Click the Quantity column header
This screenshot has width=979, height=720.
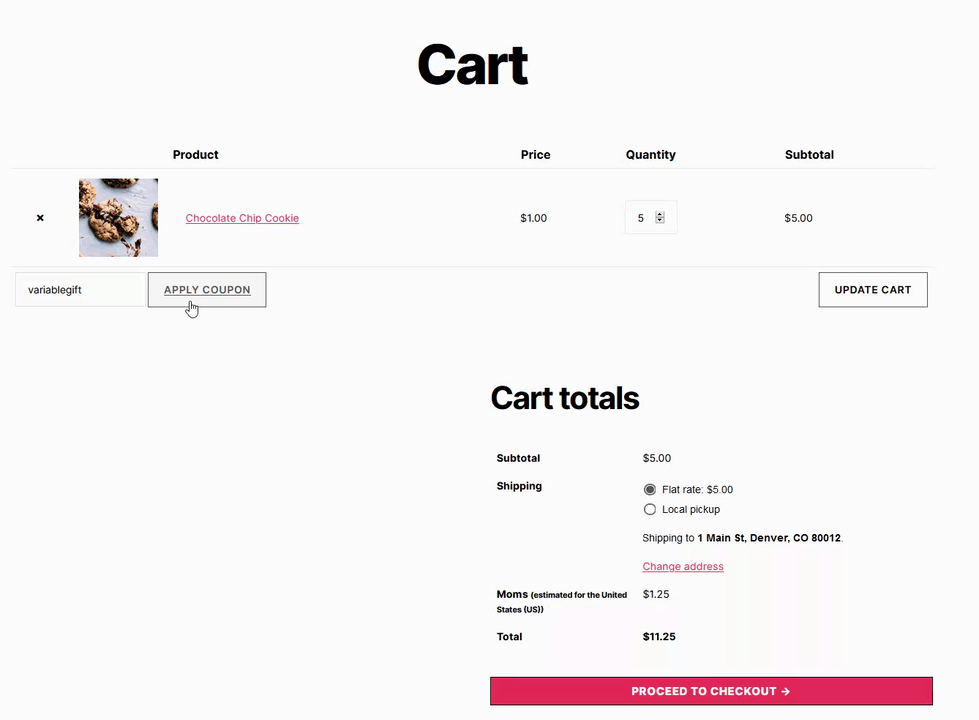[651, 155]
